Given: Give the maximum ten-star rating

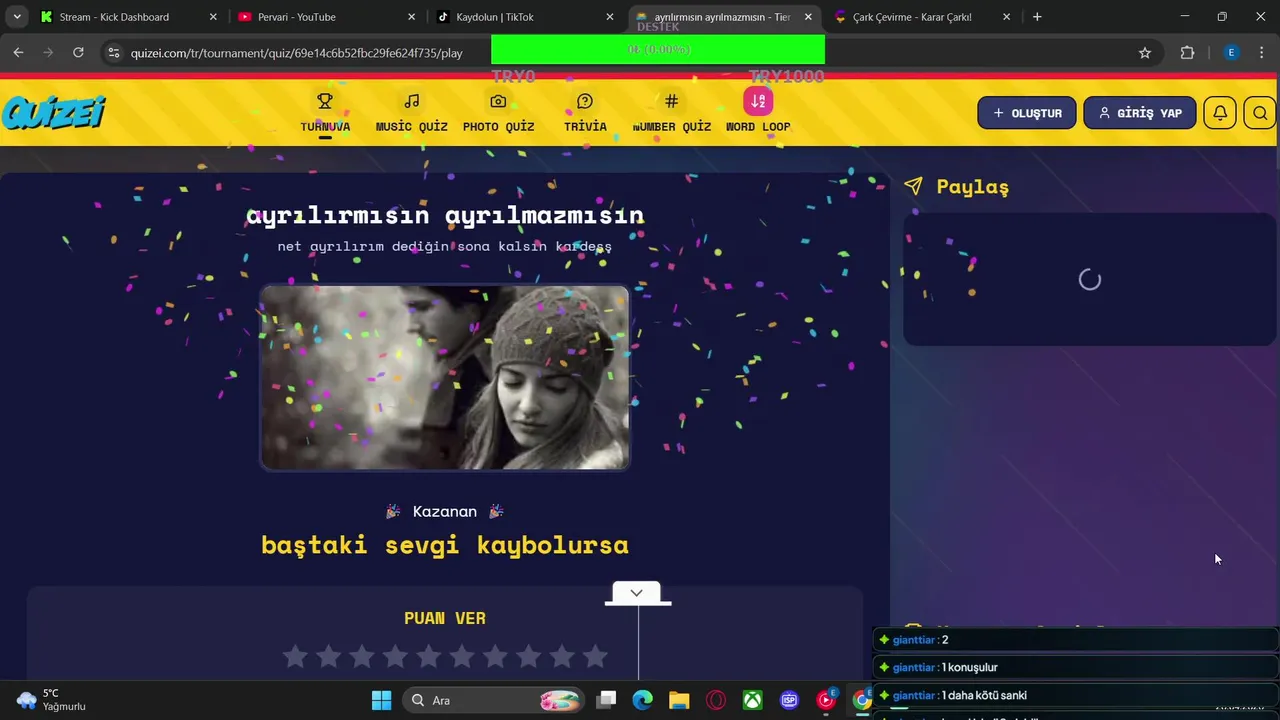Looking at the screenshot, I should 595,656.
